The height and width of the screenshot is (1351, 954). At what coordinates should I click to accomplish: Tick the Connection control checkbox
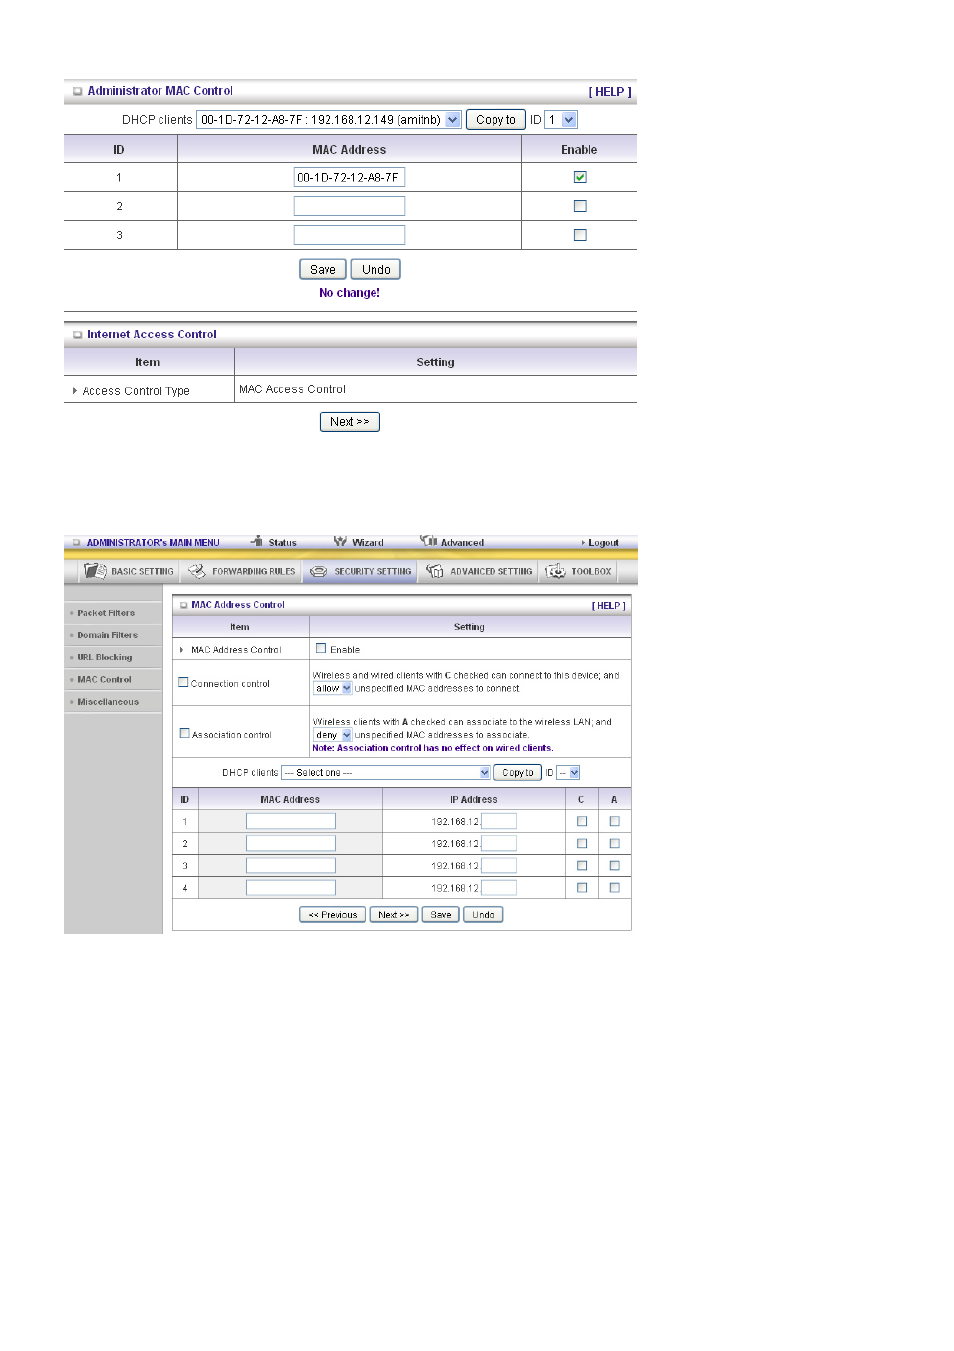pos(183,682)
